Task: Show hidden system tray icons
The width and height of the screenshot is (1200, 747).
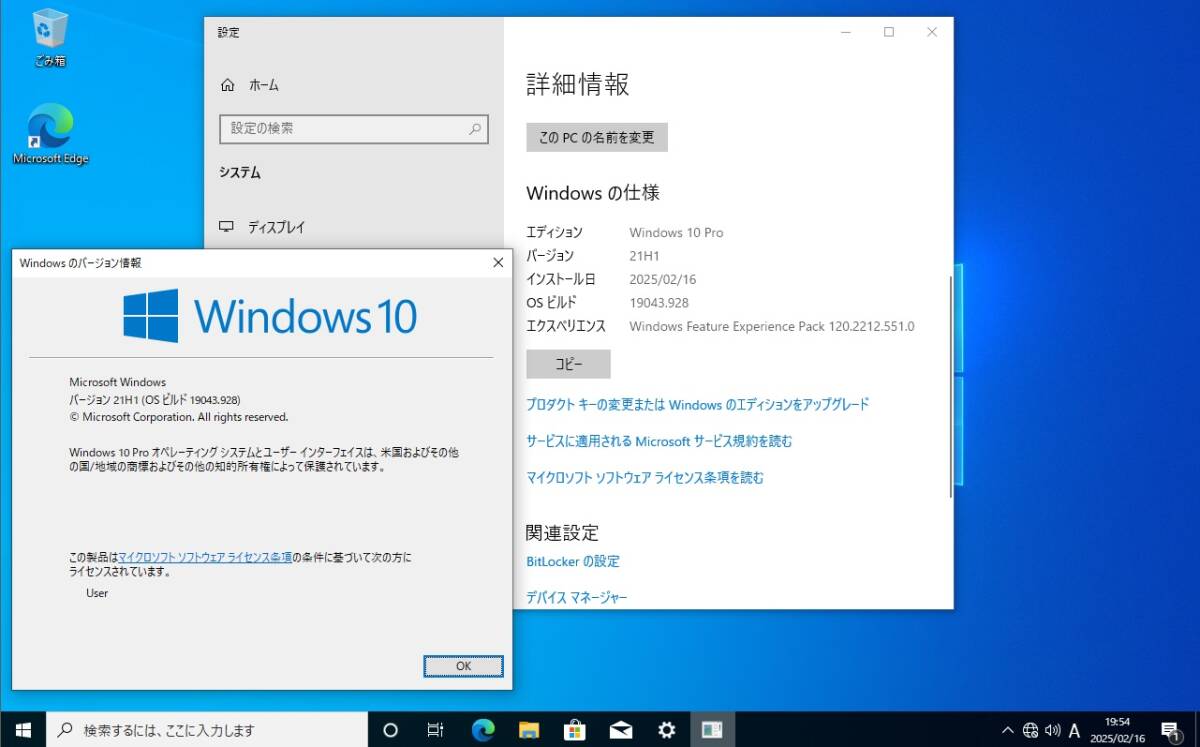Action: [1008, 729]
